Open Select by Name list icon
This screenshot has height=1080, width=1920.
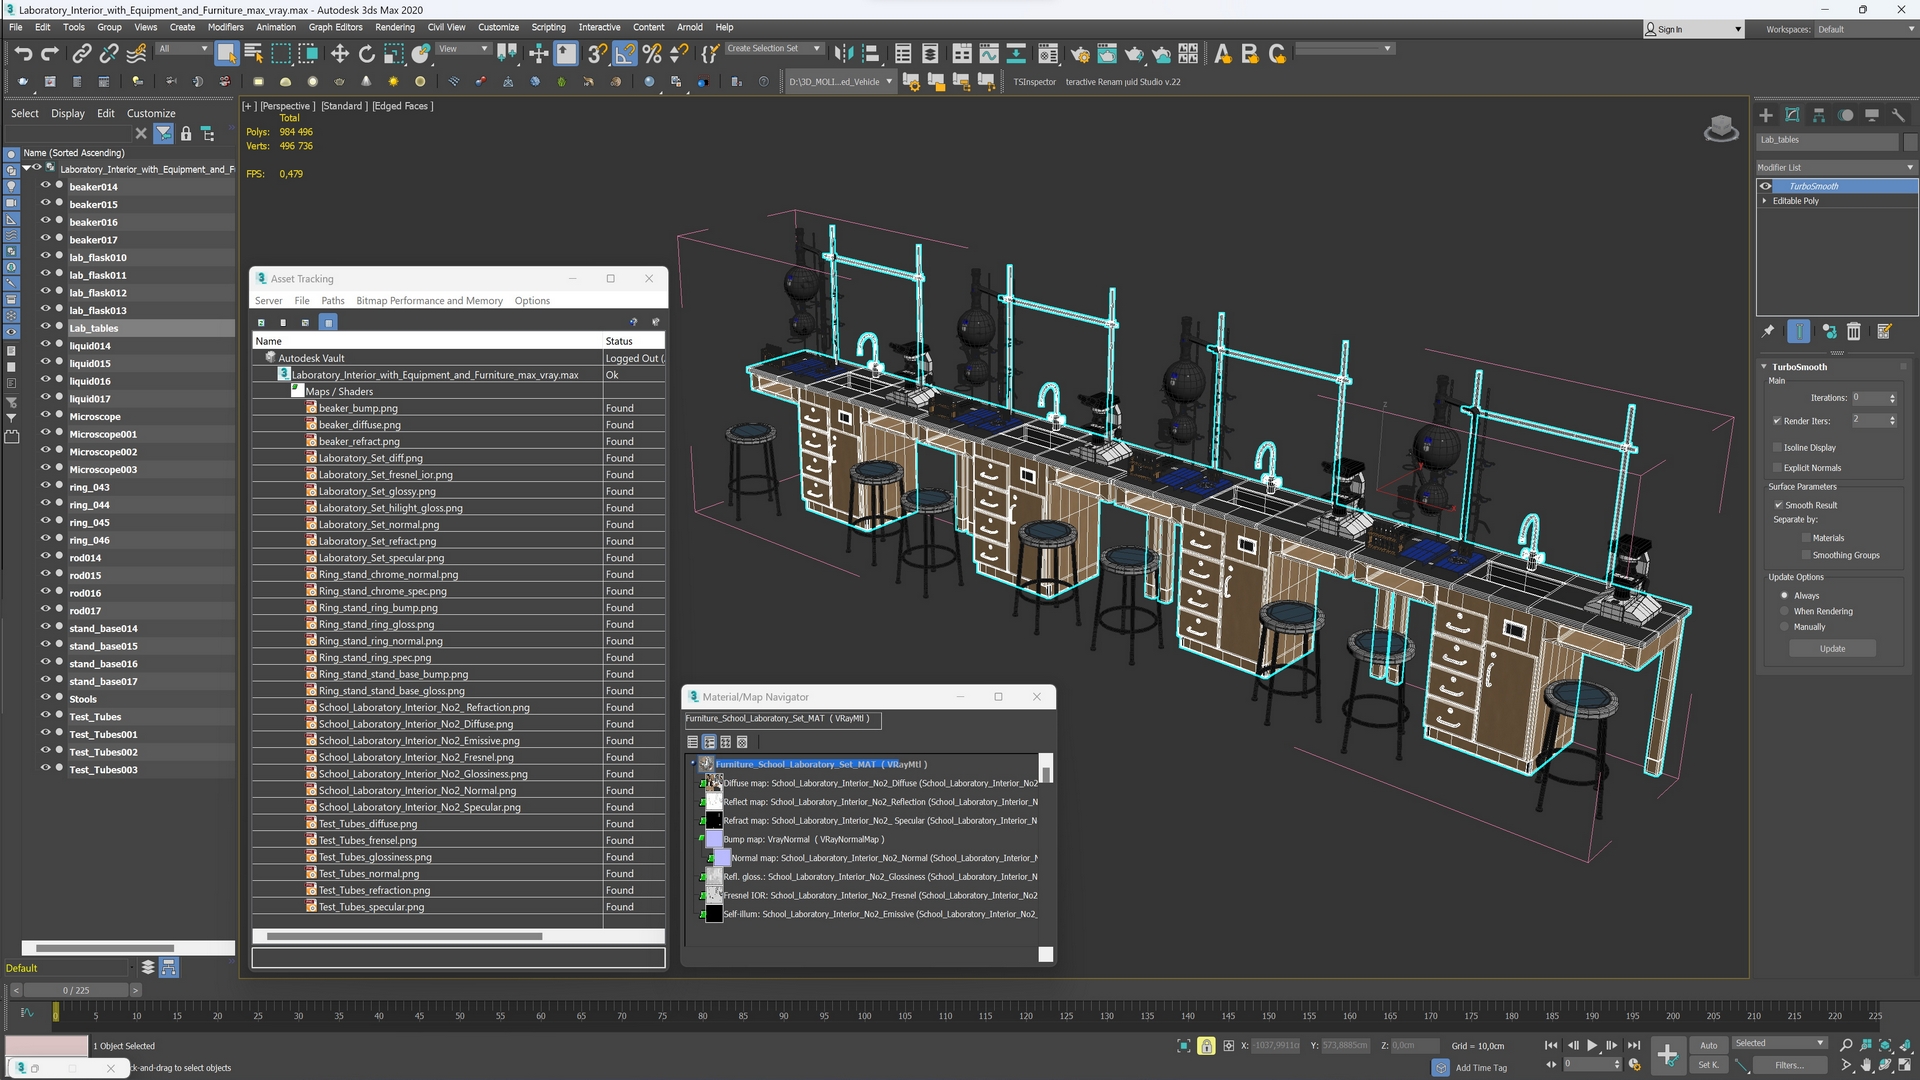click(x=253, y=54)
